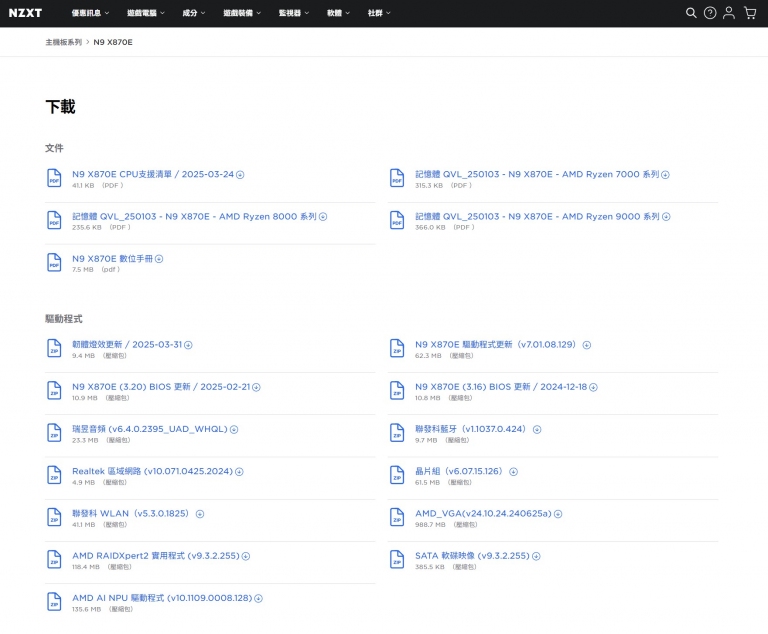The image size is (768, 634).
Task: Click ZIP icon for Realtek 區域網路 driver
Action: pos(54,475)
